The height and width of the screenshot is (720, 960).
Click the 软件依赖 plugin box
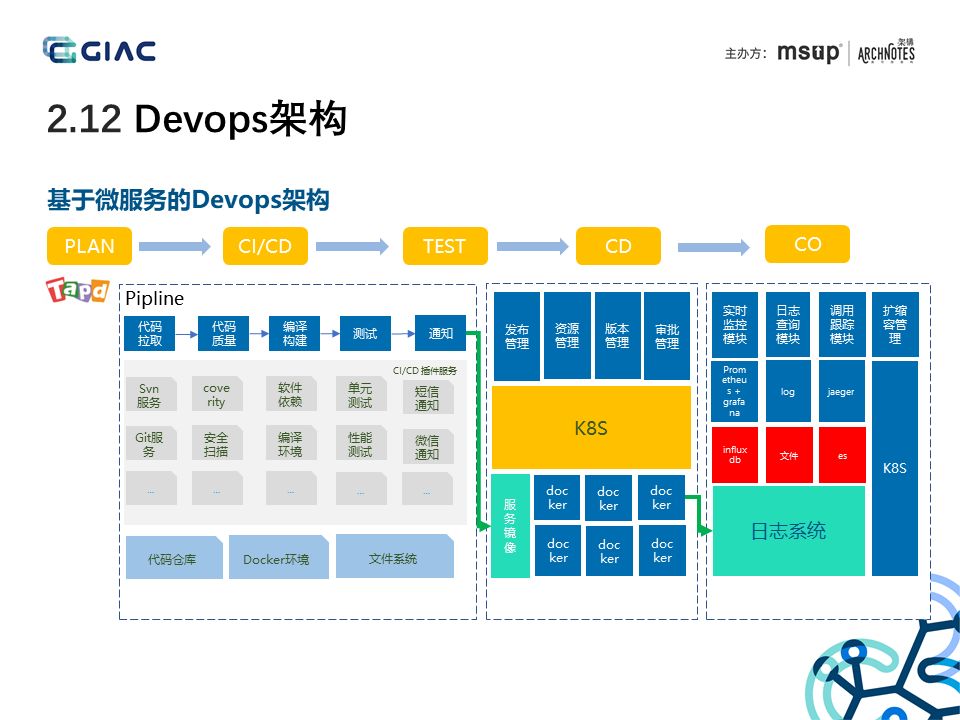[x=291, y=395]
